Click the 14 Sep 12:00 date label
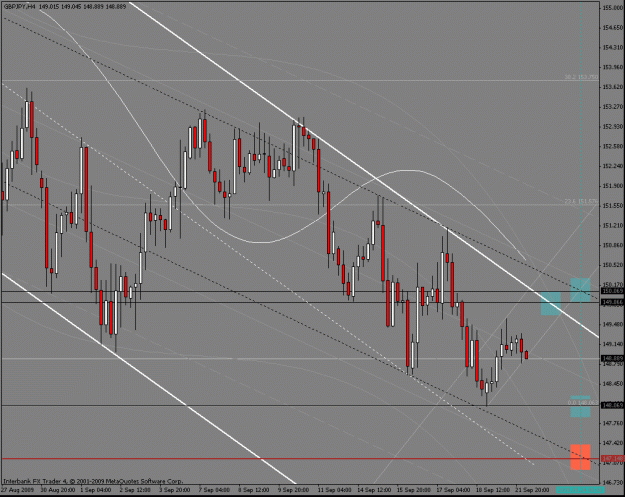 click(x=374, y=489)
